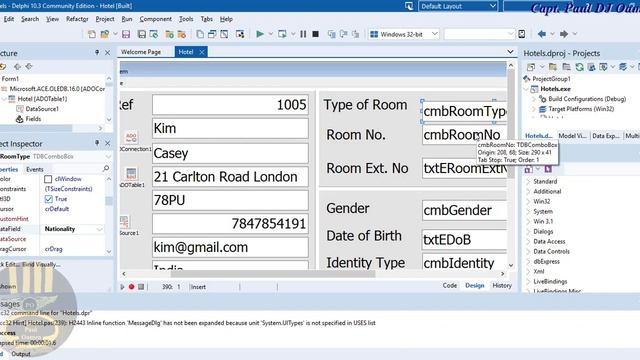Close the Hotel editor tab

click(x=202, y=52)
